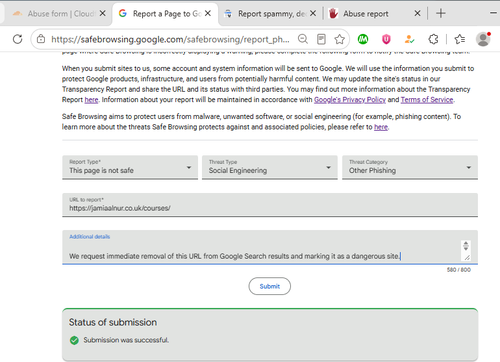
Task: Open the orange person checkmark extension icon
Action: click(x=409, y=39)
